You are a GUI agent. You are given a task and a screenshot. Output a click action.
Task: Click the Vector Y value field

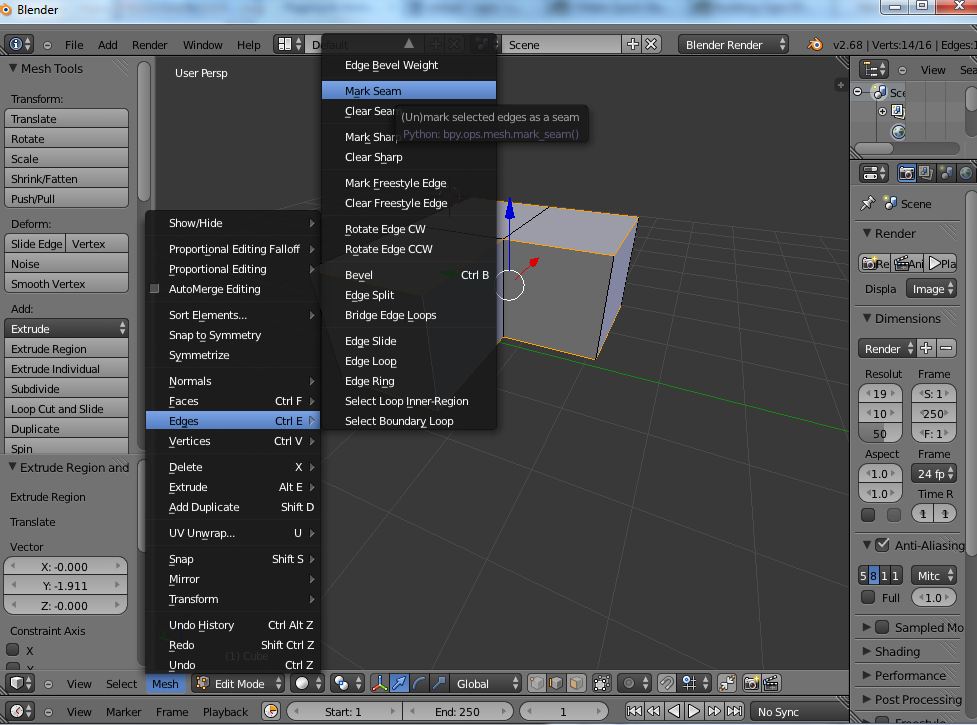coord(65,585)
